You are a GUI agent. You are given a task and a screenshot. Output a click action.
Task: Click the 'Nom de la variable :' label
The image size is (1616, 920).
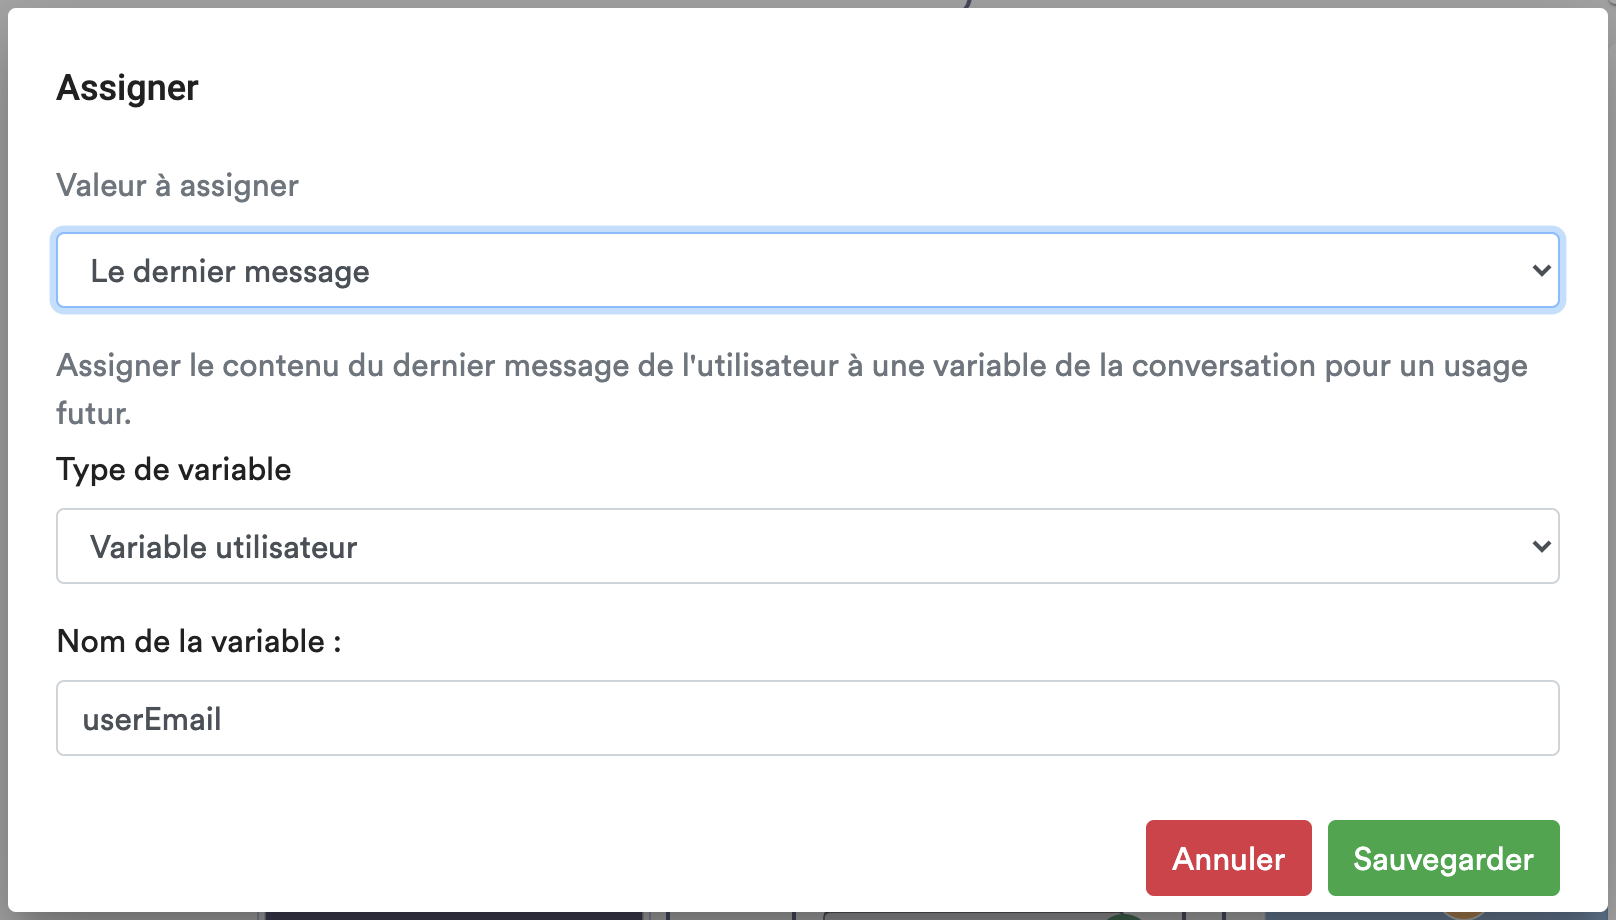tap(199, 641)
